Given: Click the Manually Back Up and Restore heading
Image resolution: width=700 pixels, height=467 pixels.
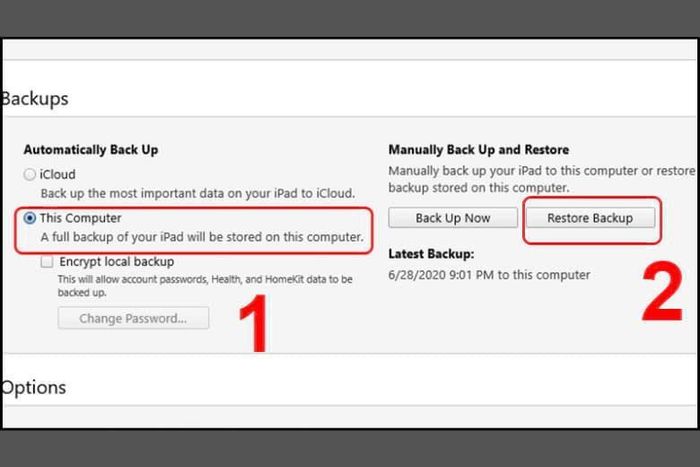Looking at the screenshot, I should [x=479, y=150].
